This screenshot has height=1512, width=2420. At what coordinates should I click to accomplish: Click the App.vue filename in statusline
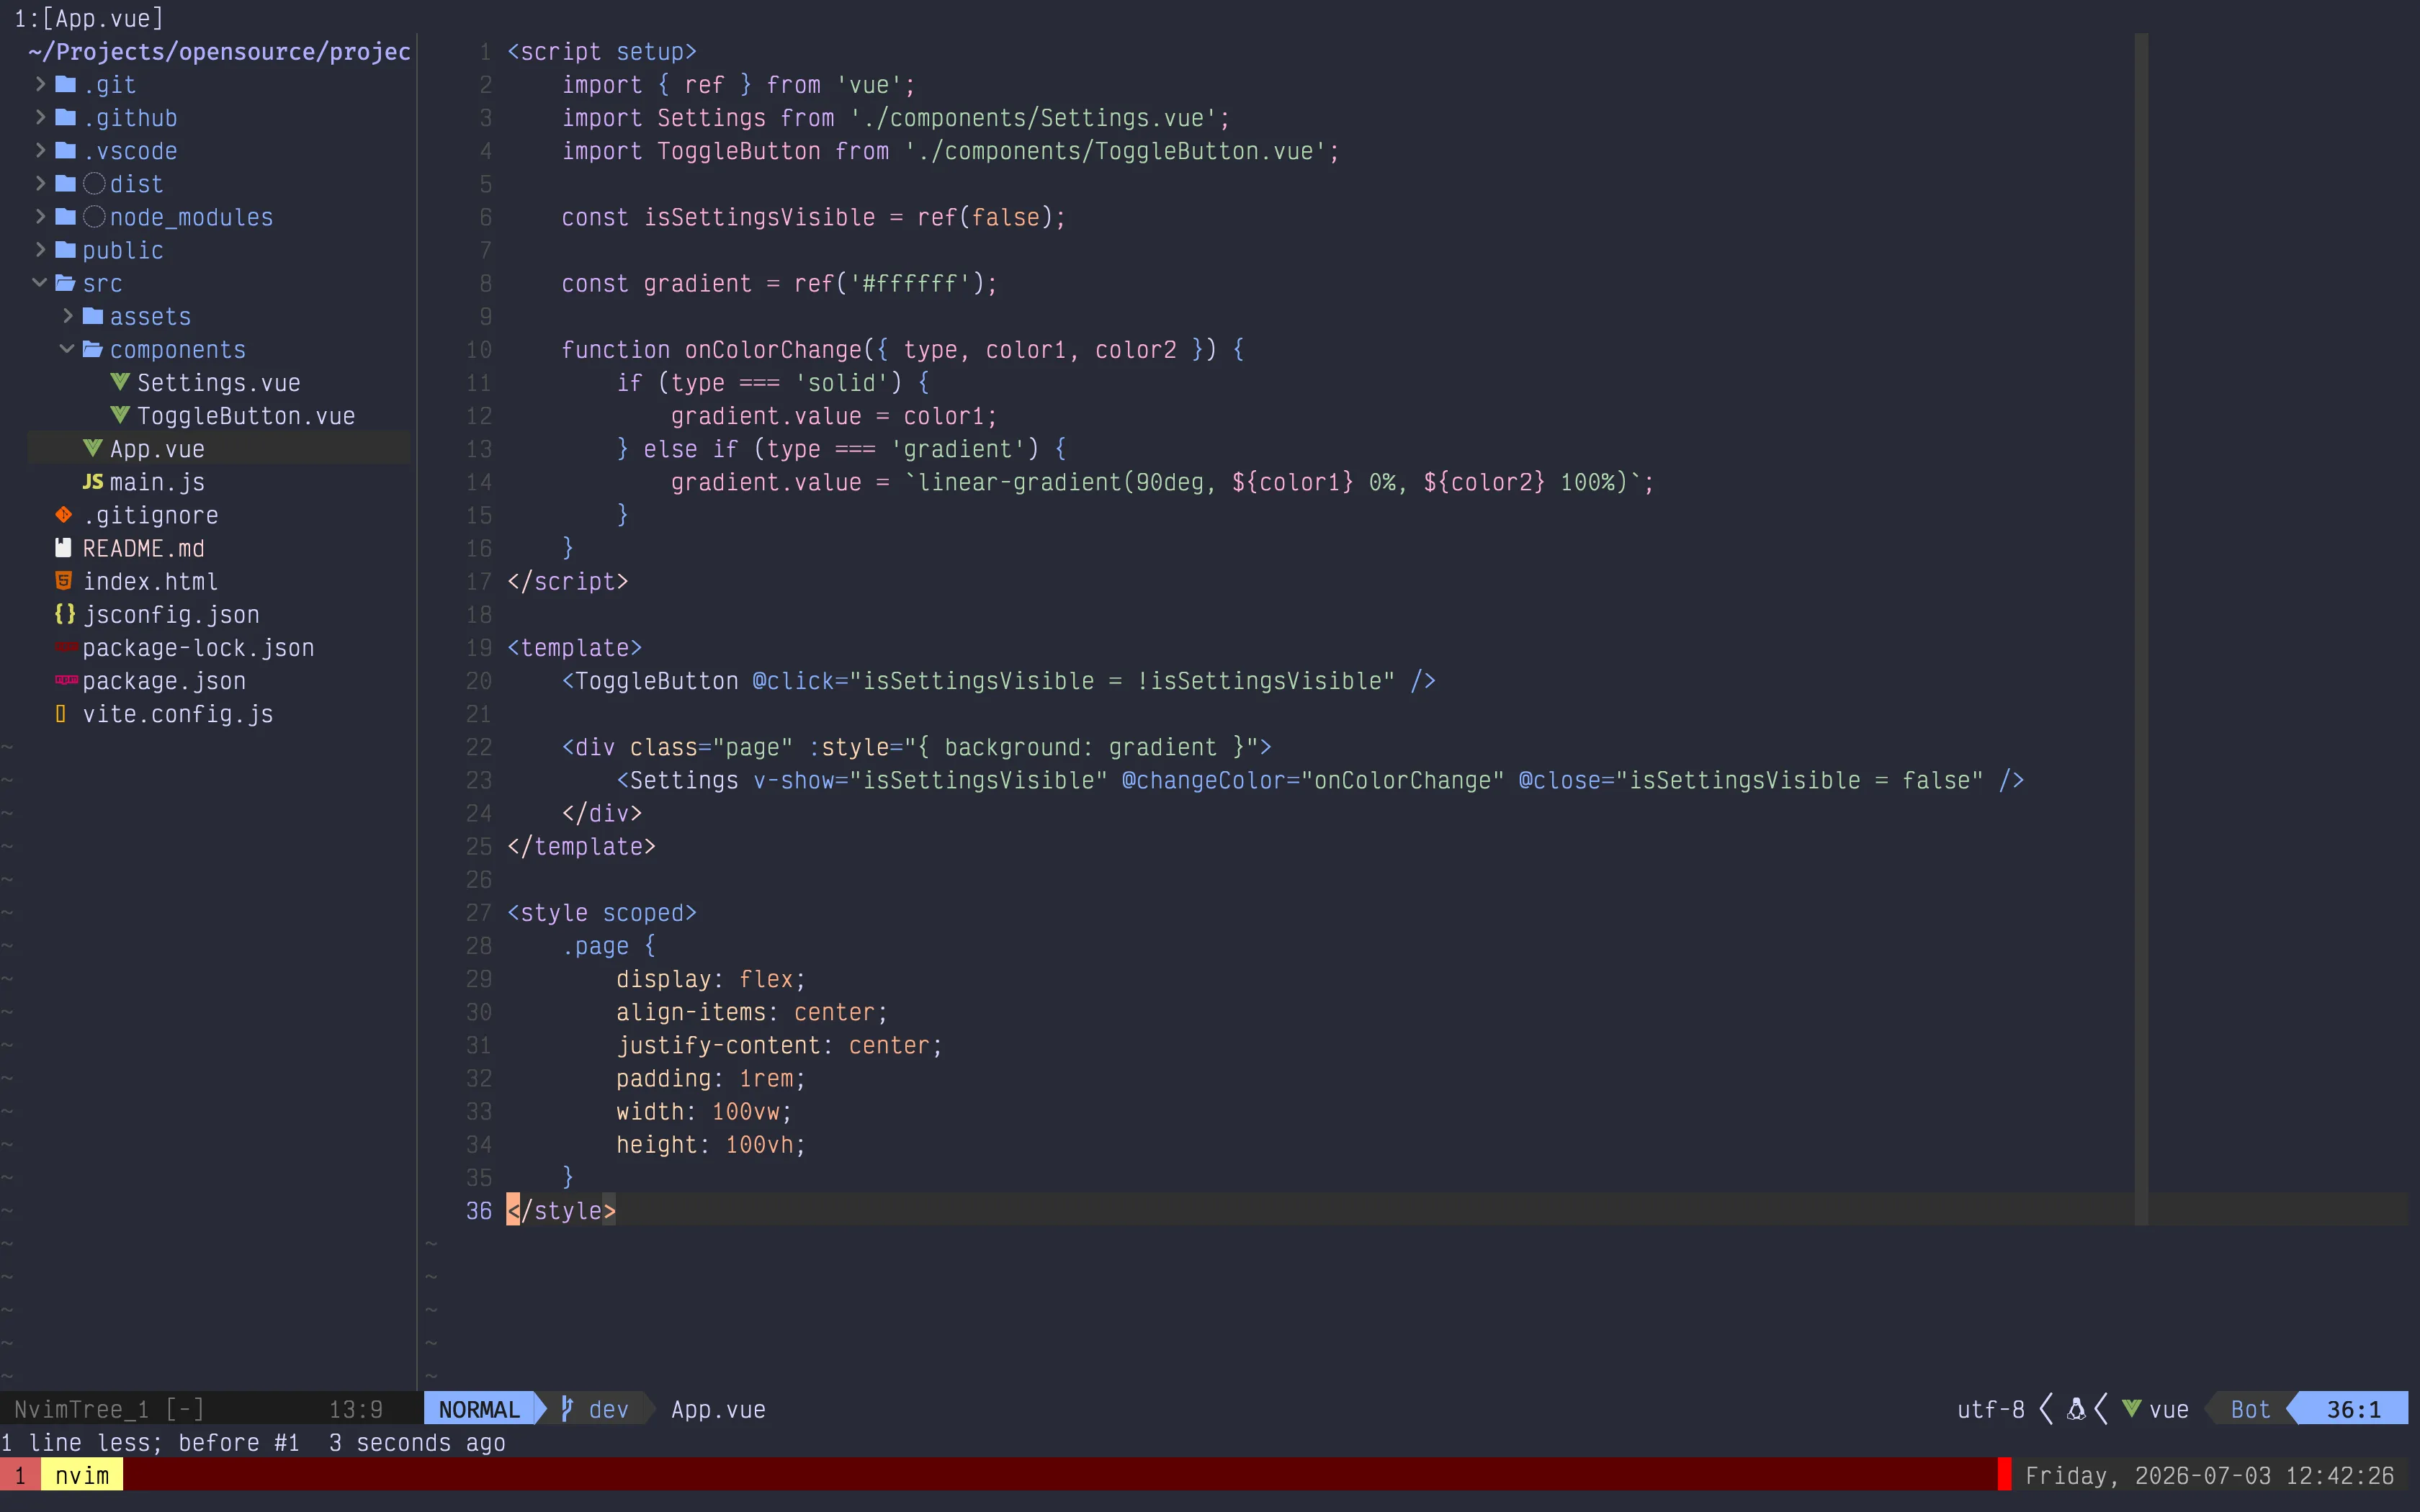point(718,1409)
